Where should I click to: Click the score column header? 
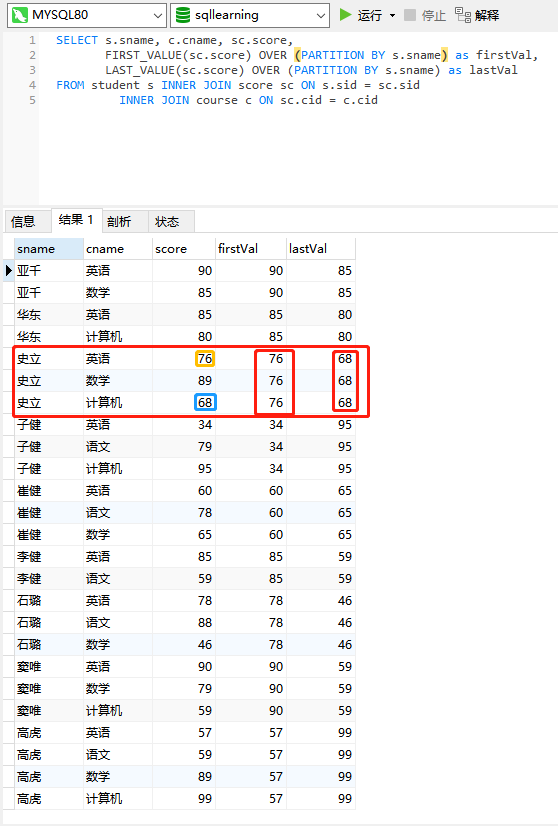[184, 249]
